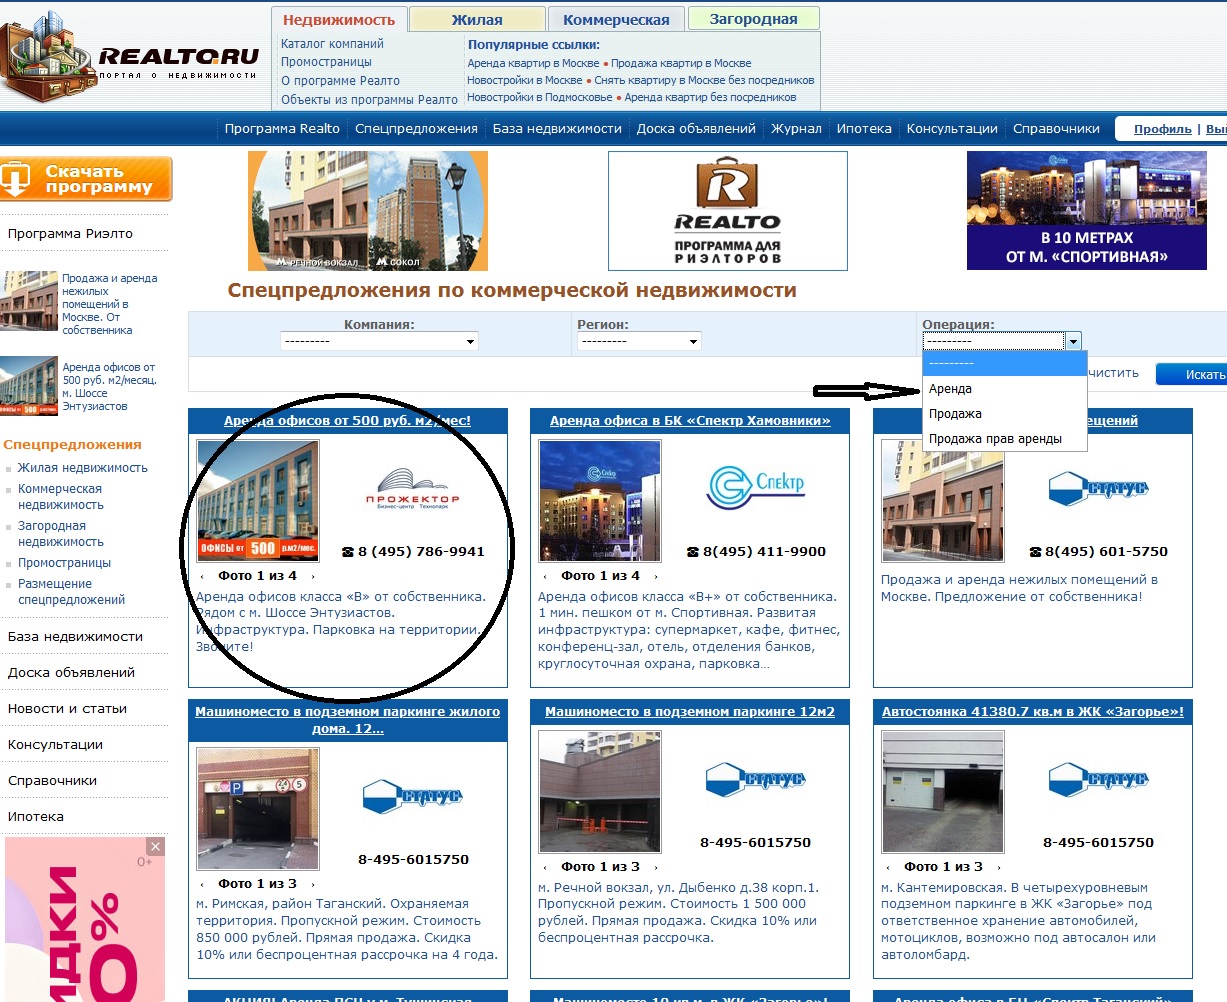Click the Речной вокзал and Сокол banner

[368, 211]
